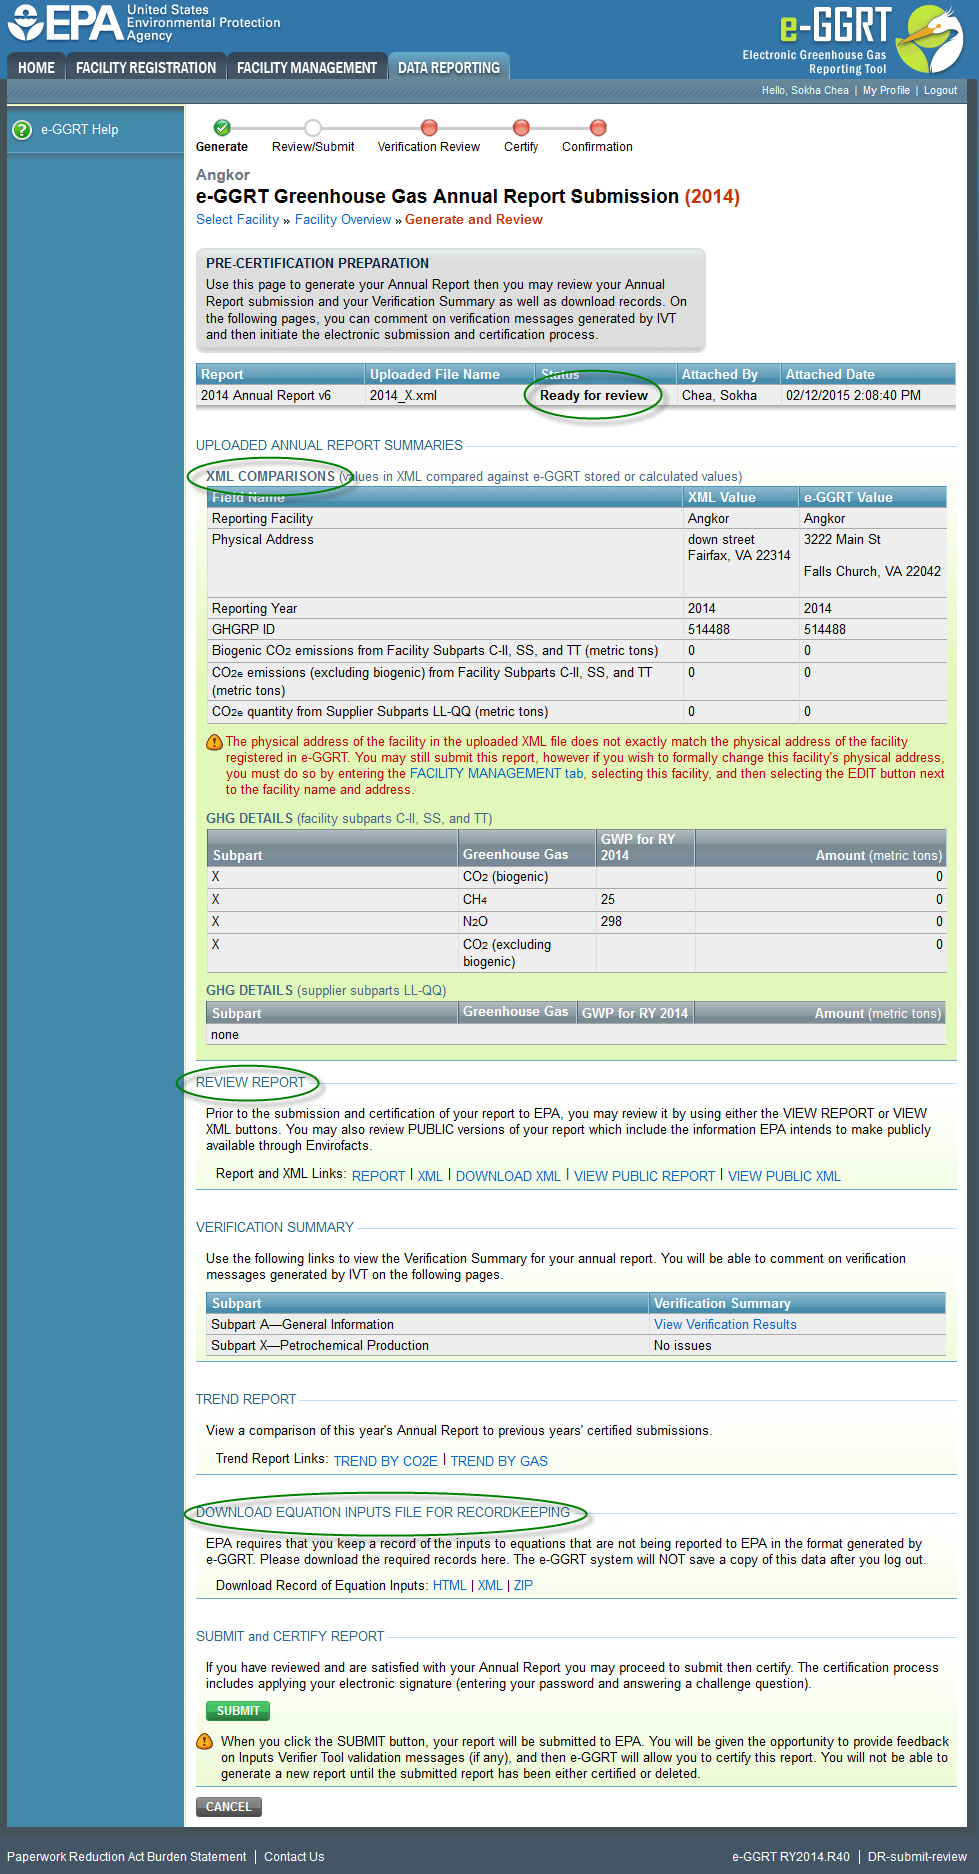
Task: Download equation inputs as XML
Action: (490, 1585)
